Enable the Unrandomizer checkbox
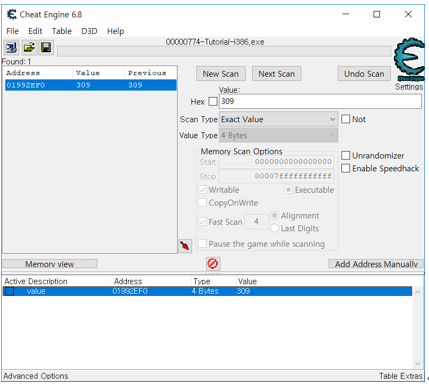Screen dimensions: 429x386 pos(346,156)
